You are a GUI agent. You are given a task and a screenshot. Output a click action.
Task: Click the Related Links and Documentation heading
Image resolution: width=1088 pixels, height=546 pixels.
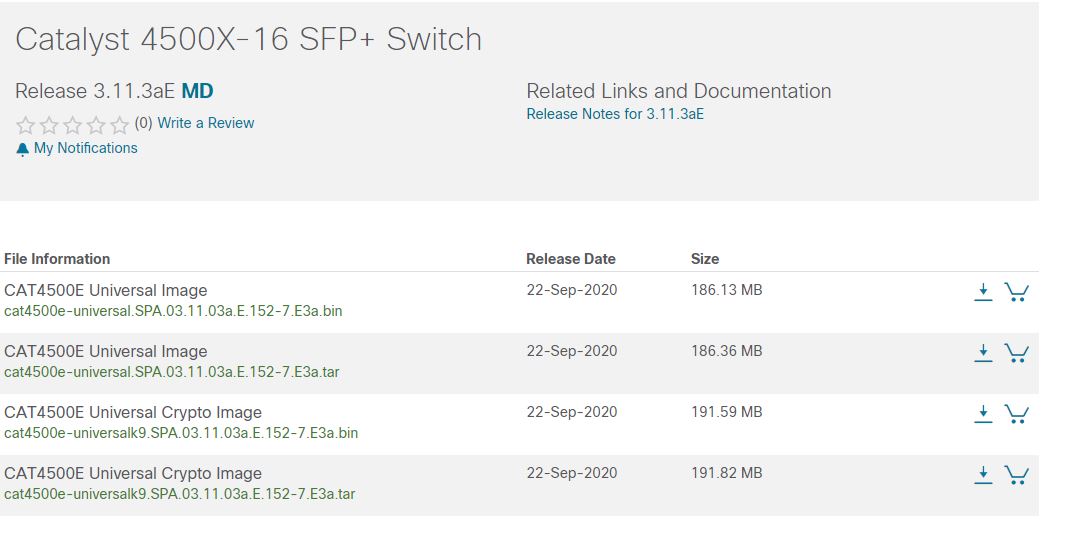(x=679, y=91)
